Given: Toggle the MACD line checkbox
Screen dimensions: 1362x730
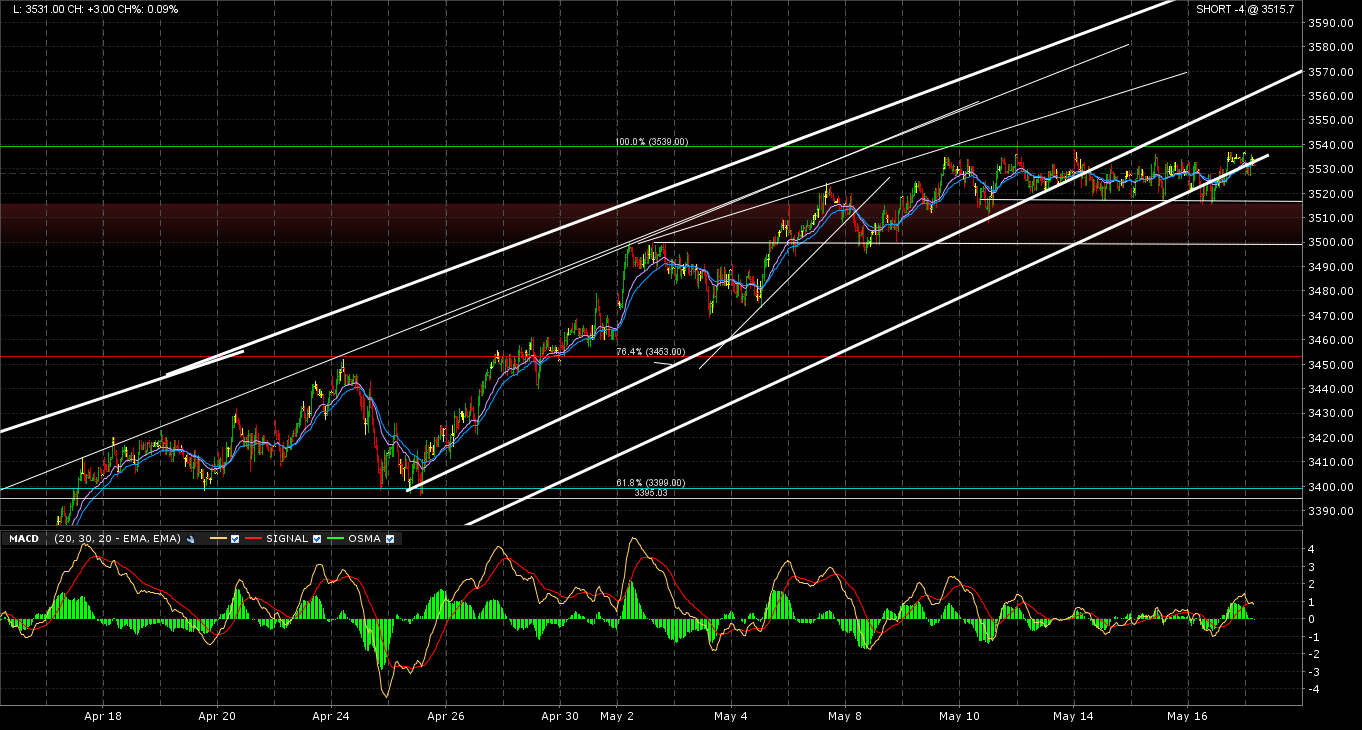Looking at the screenshot, I should 235,539.
